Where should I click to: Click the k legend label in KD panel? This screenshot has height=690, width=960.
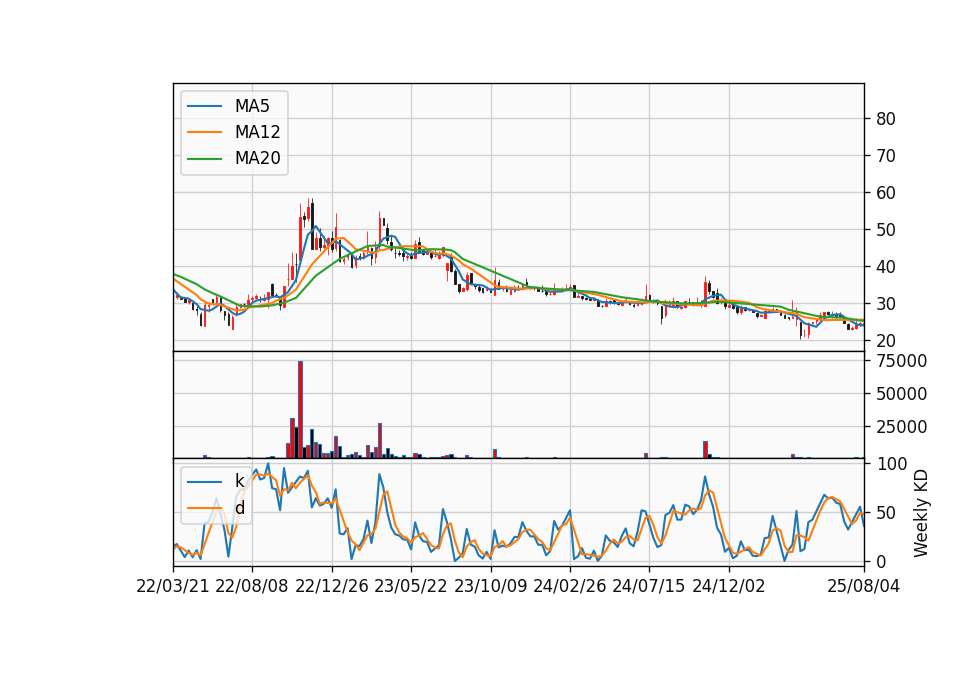tap(239, 481)
